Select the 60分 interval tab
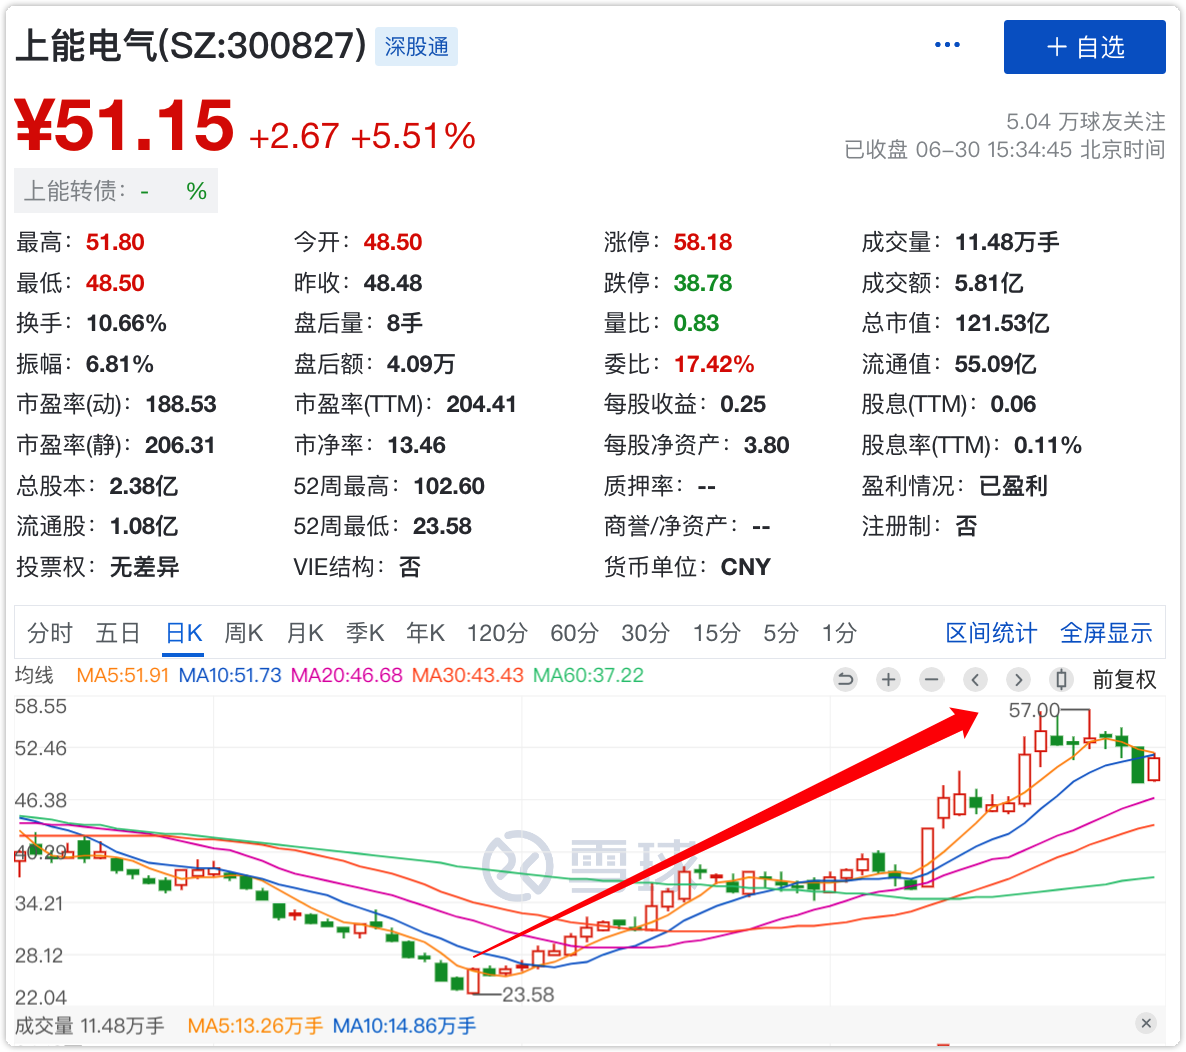 click(x=574, y=633)
